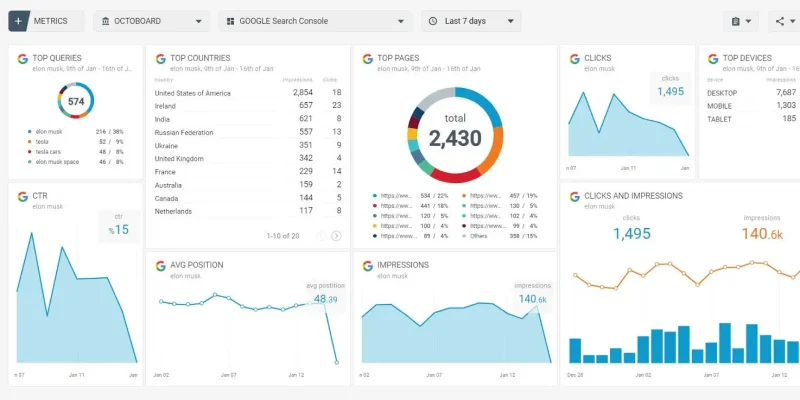Open the clipboard report dropdown in top bar
This screenshot has height=400, width=800.
point(741,21)
